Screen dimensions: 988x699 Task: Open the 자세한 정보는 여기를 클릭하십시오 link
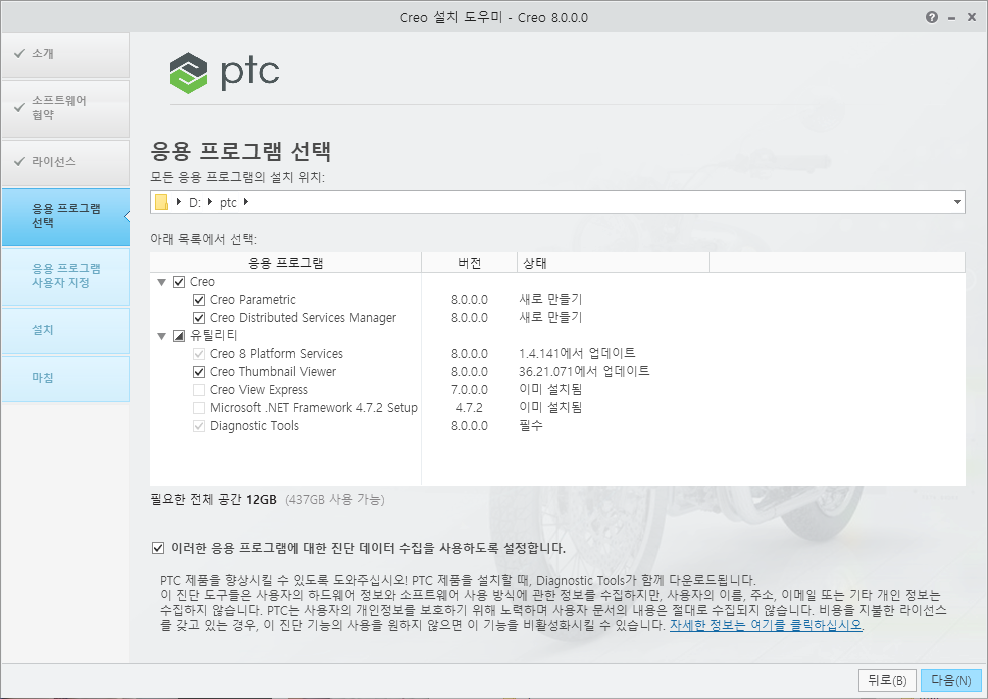tap(766, 625)
